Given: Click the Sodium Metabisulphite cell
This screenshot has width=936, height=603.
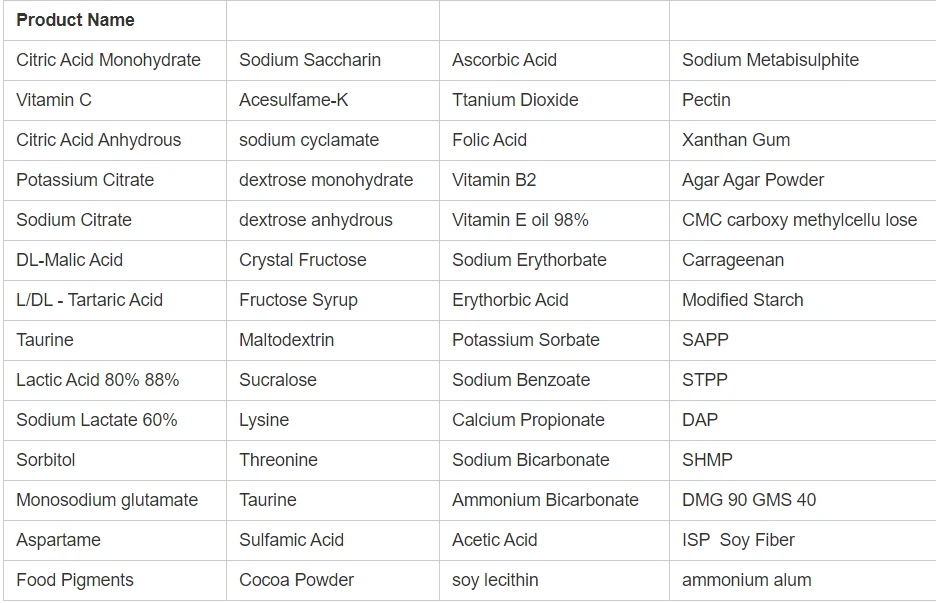Looking at the screenshot, I should (x=770, y=60).
